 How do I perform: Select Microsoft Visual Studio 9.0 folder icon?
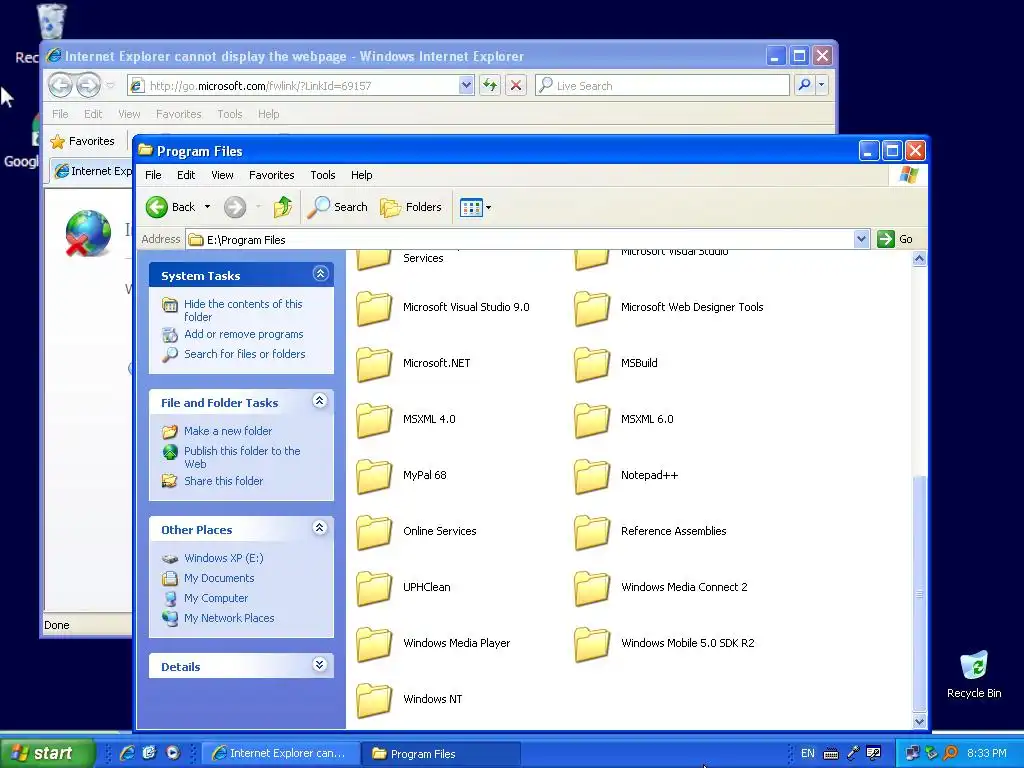click(374, 308)
